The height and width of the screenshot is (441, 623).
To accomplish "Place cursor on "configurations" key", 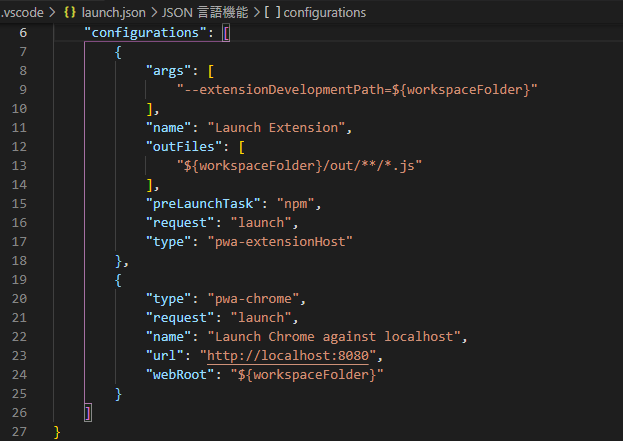I will [145, 33].
